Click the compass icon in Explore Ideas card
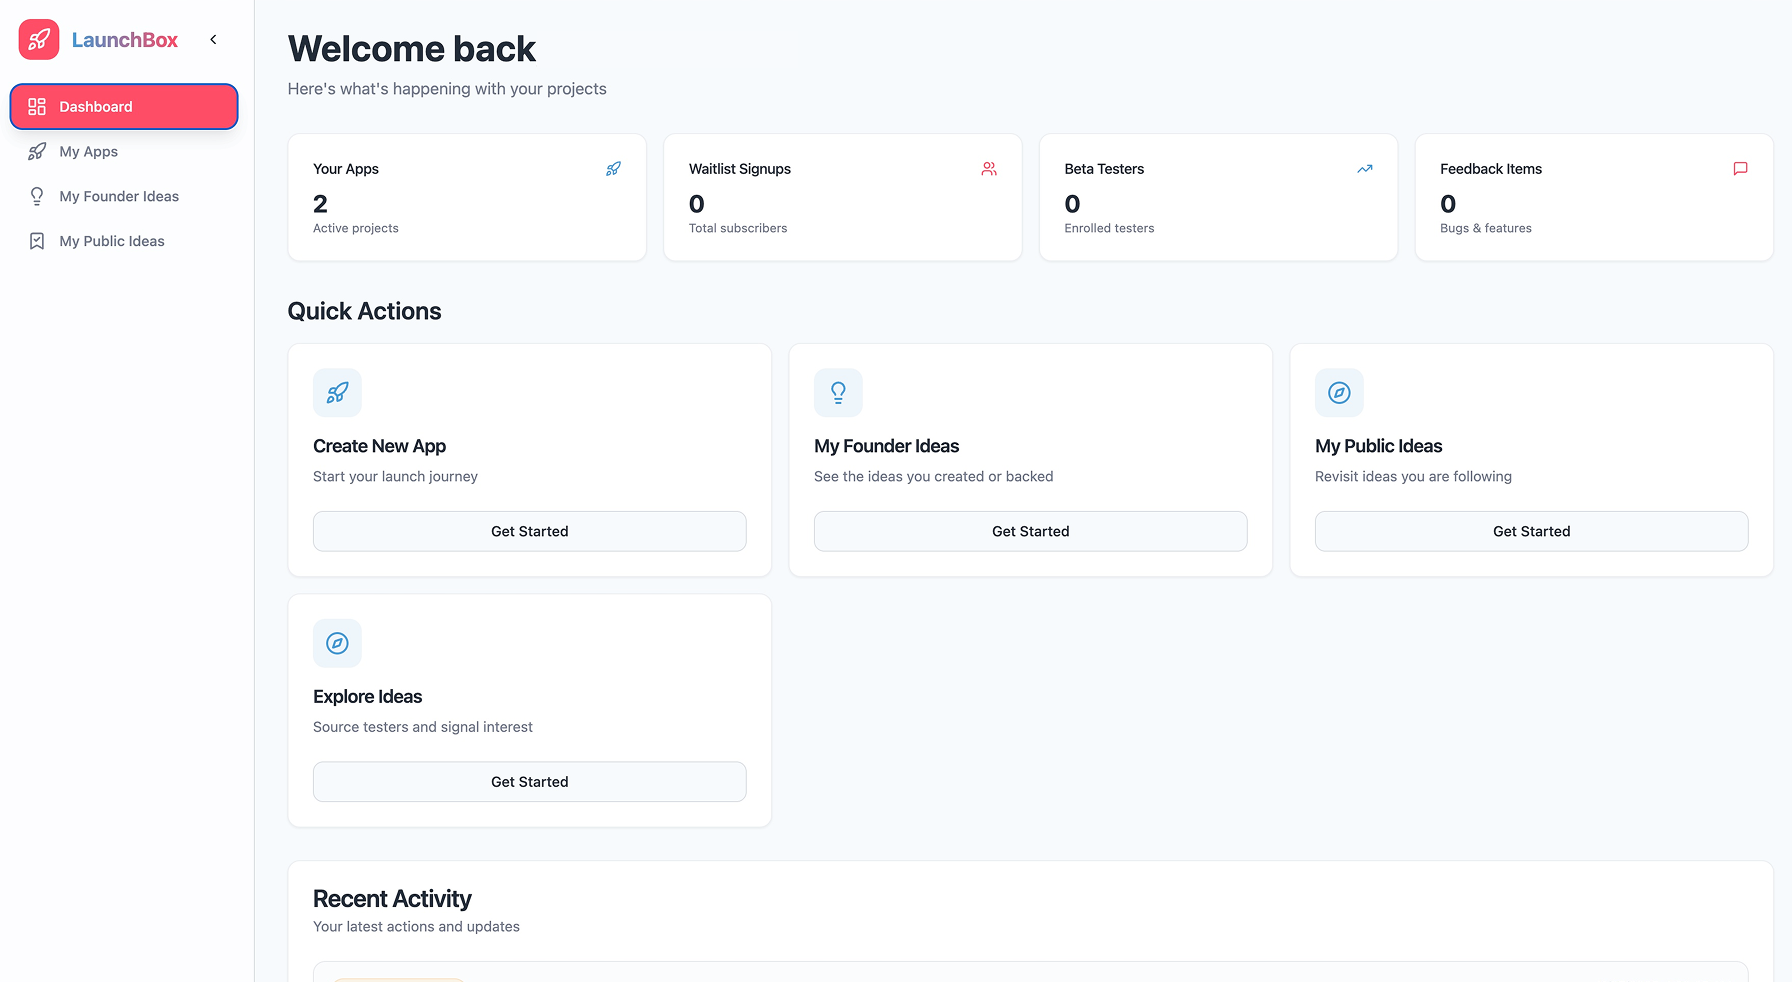 tap(337, 643)
